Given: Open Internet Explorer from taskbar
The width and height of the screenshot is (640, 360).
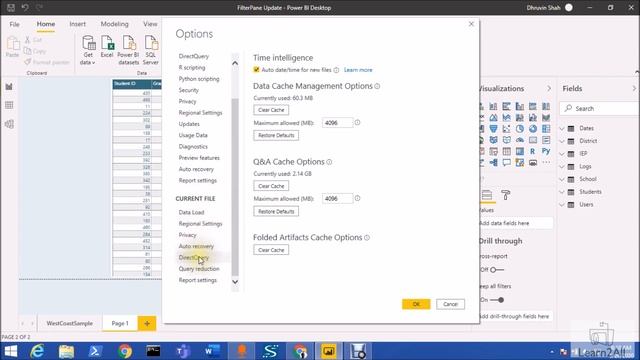Looking at the screenshot, I should tap(38, 351).
